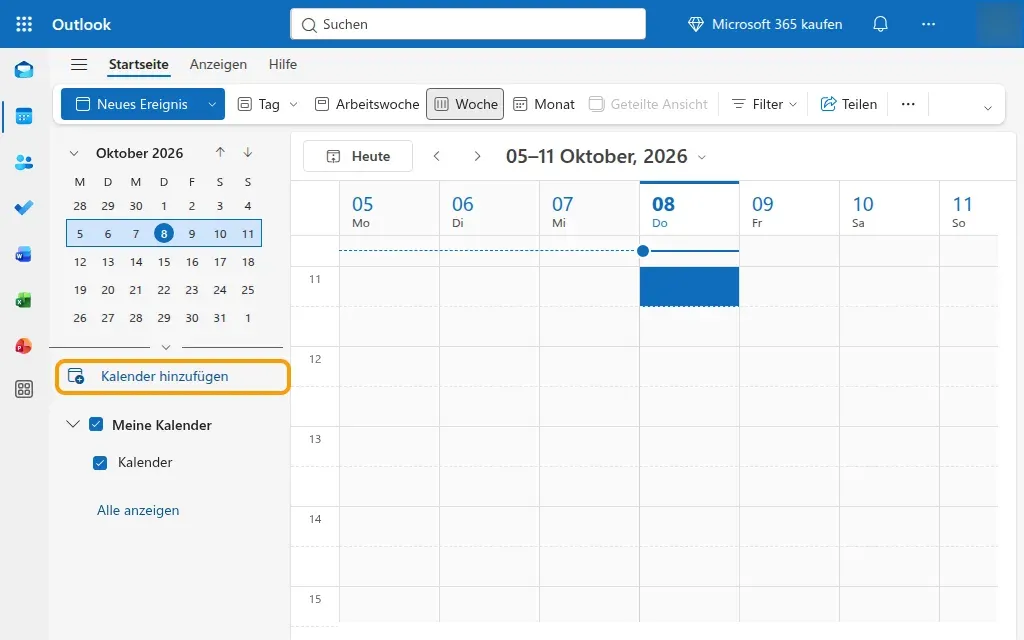Open the Mail app in sidebar
Screen dimensions: 1024x640
pyautogui.click(x=24, y=70)
